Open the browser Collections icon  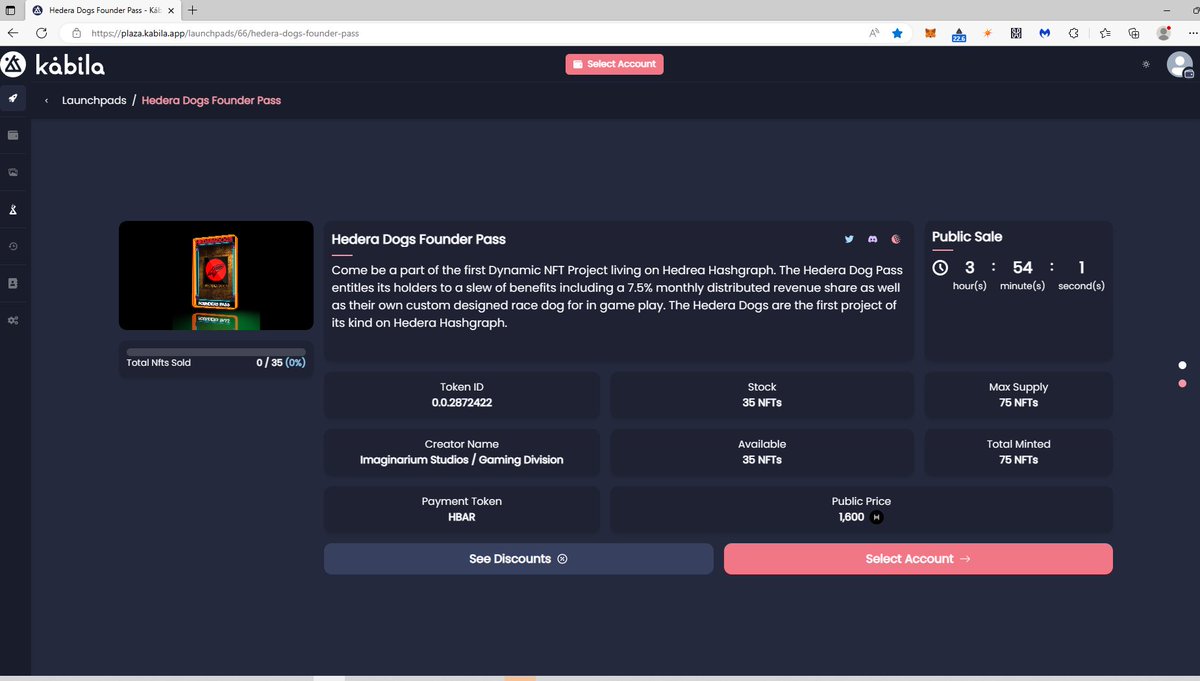(1134, 33)
